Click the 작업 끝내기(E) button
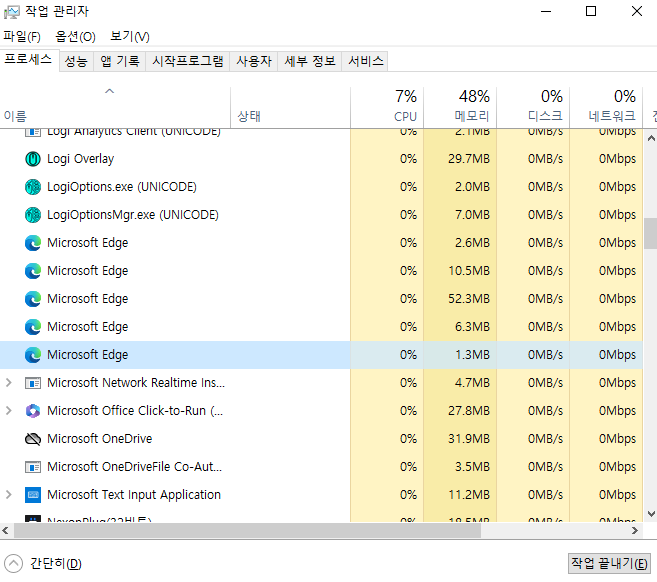The height and width of the screenshot is (582, 657). tap(609, 564)
